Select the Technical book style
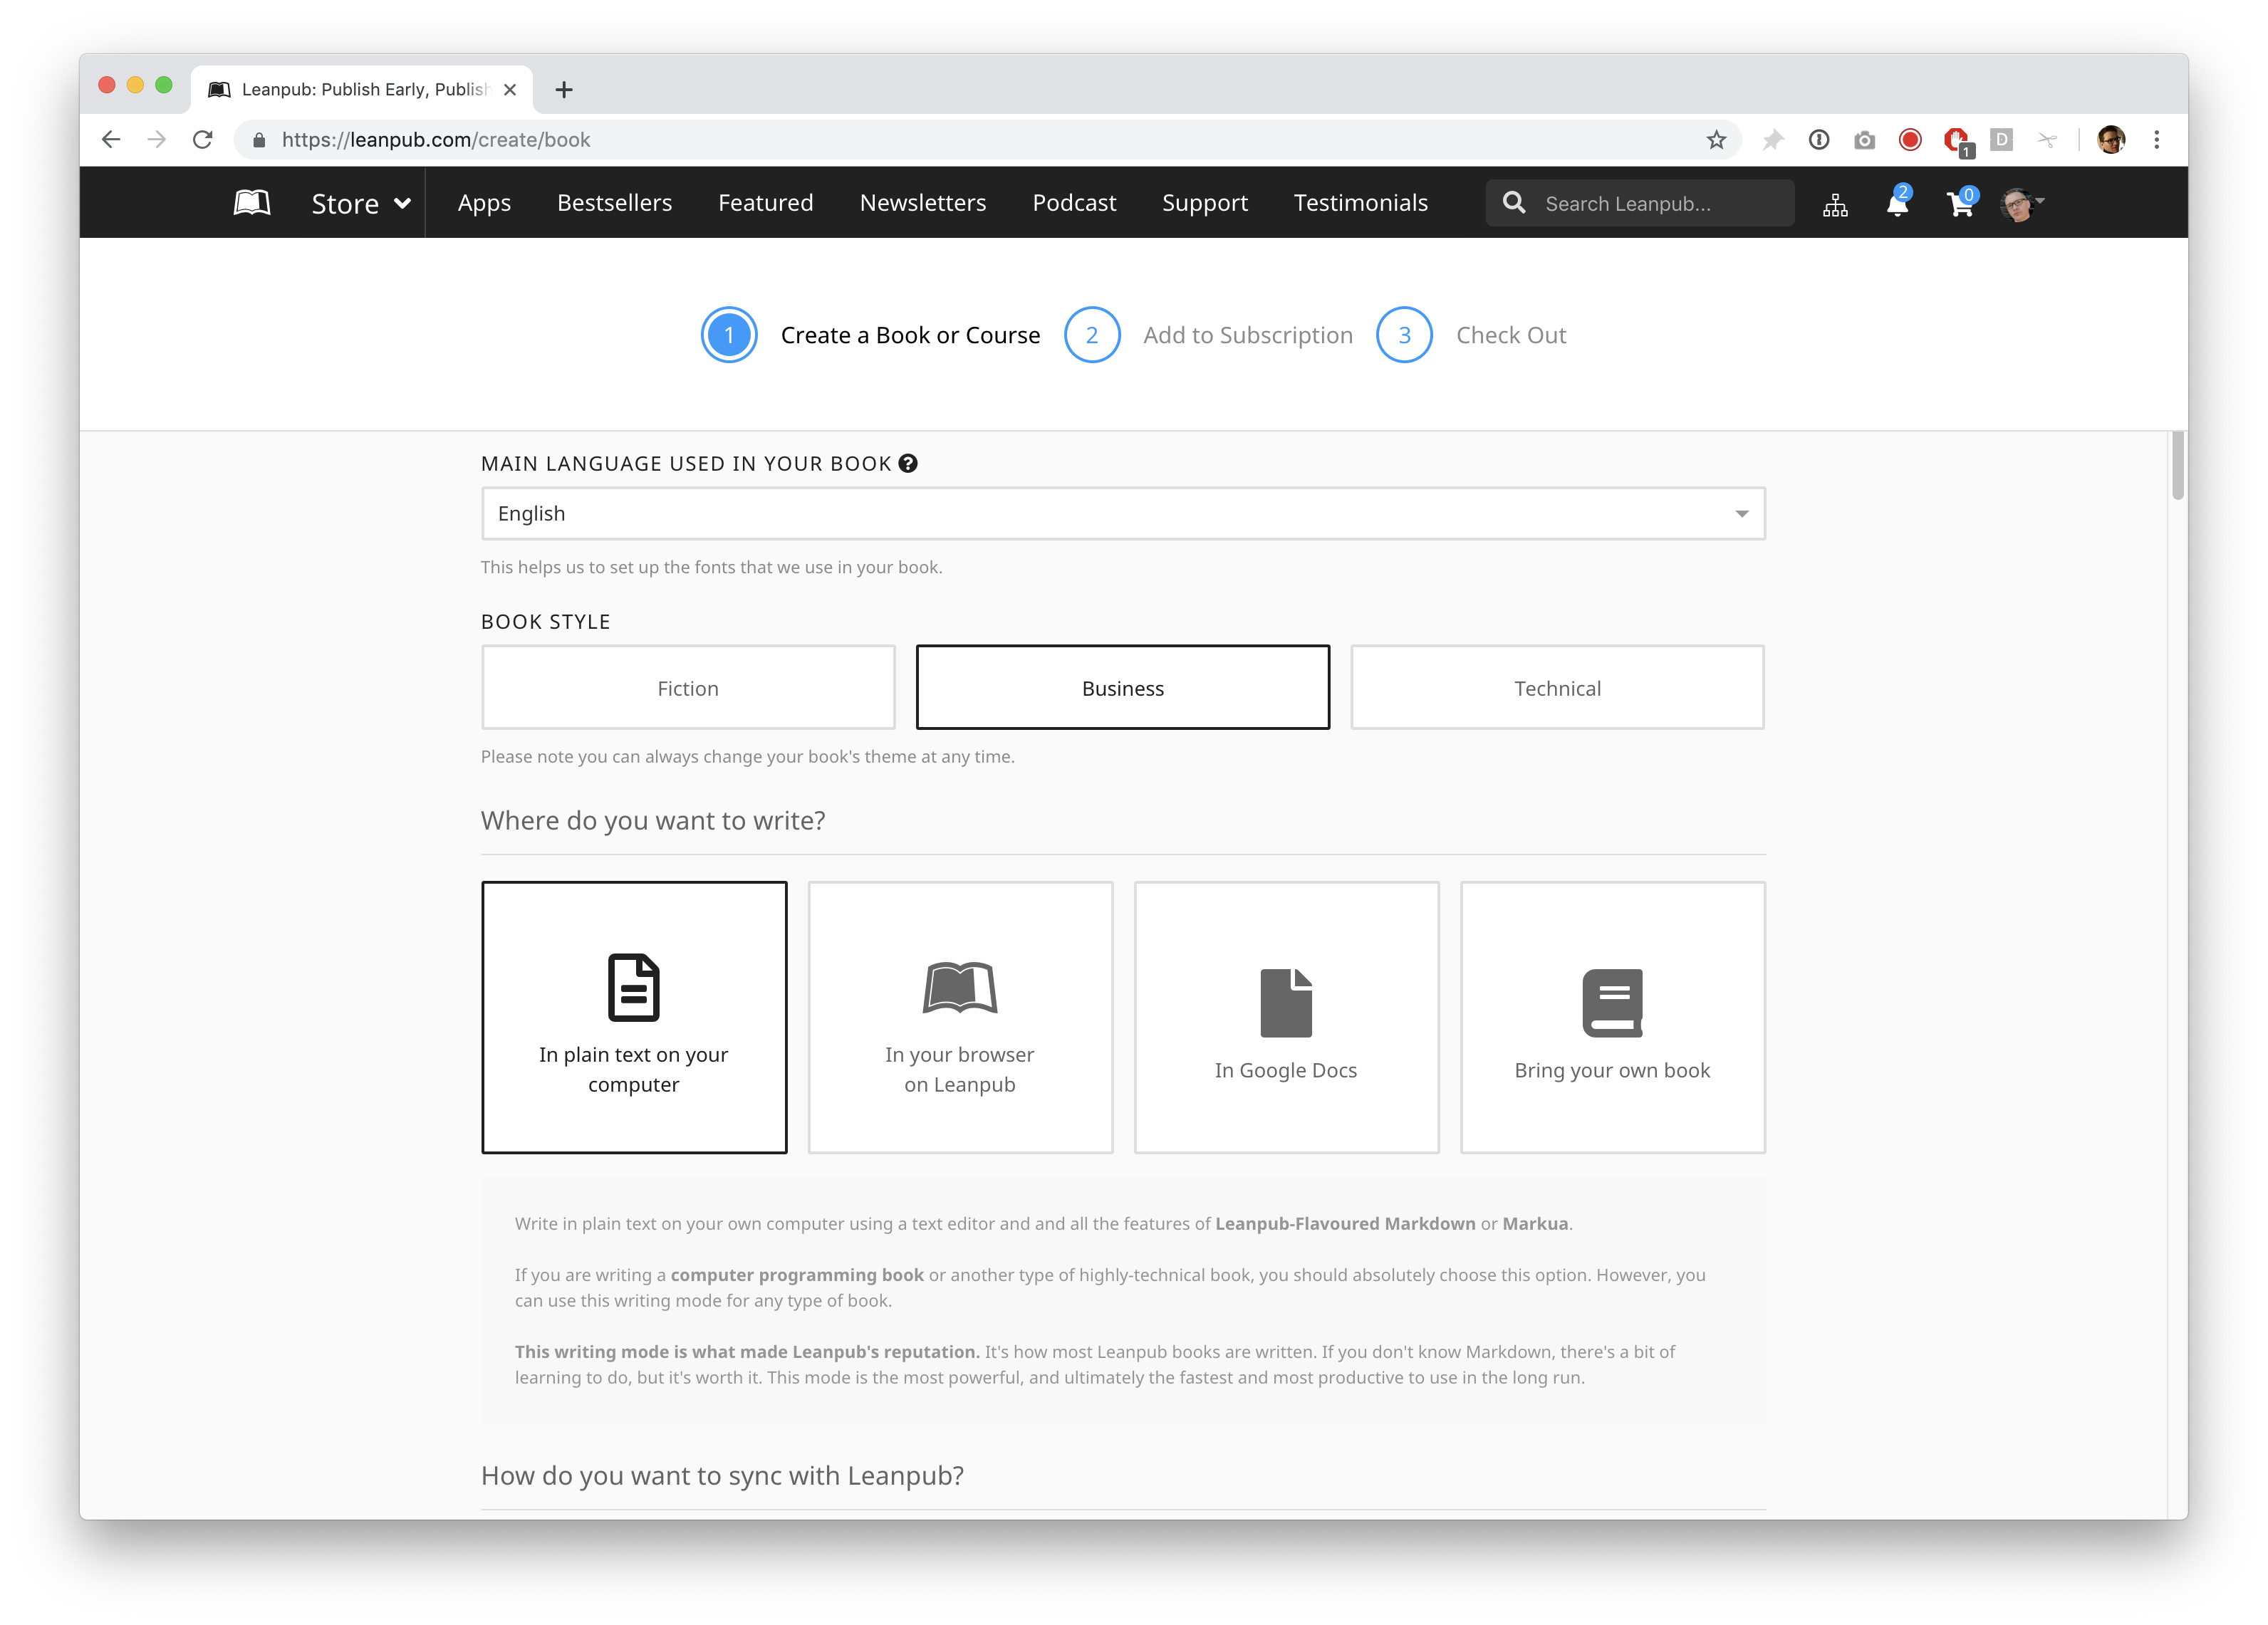2268x1625 pixels. pos(1557,687)
